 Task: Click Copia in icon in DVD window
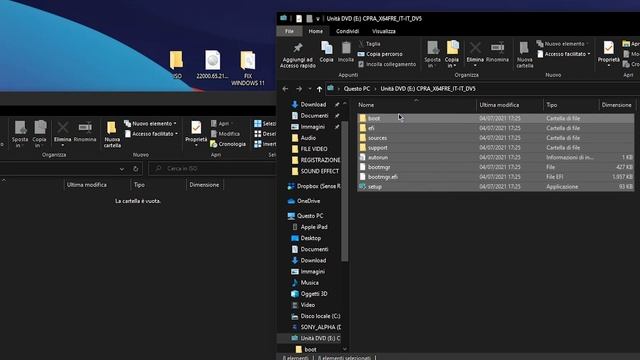(x=452, y=48)
